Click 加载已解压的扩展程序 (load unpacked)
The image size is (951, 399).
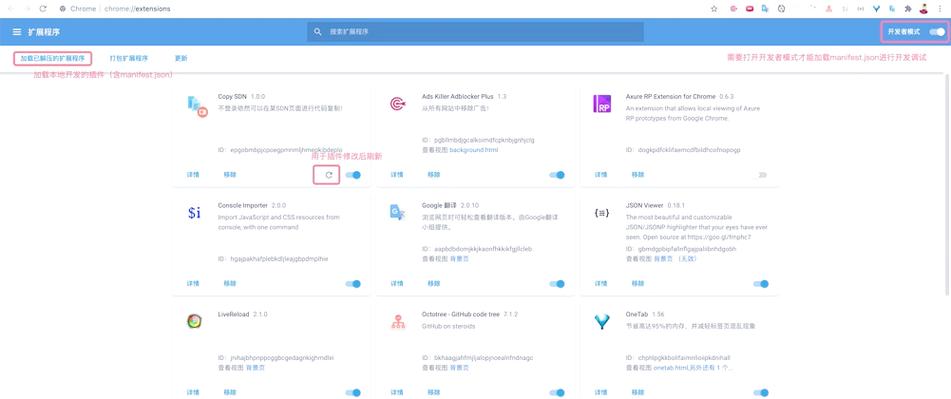(x=53, y=59)
